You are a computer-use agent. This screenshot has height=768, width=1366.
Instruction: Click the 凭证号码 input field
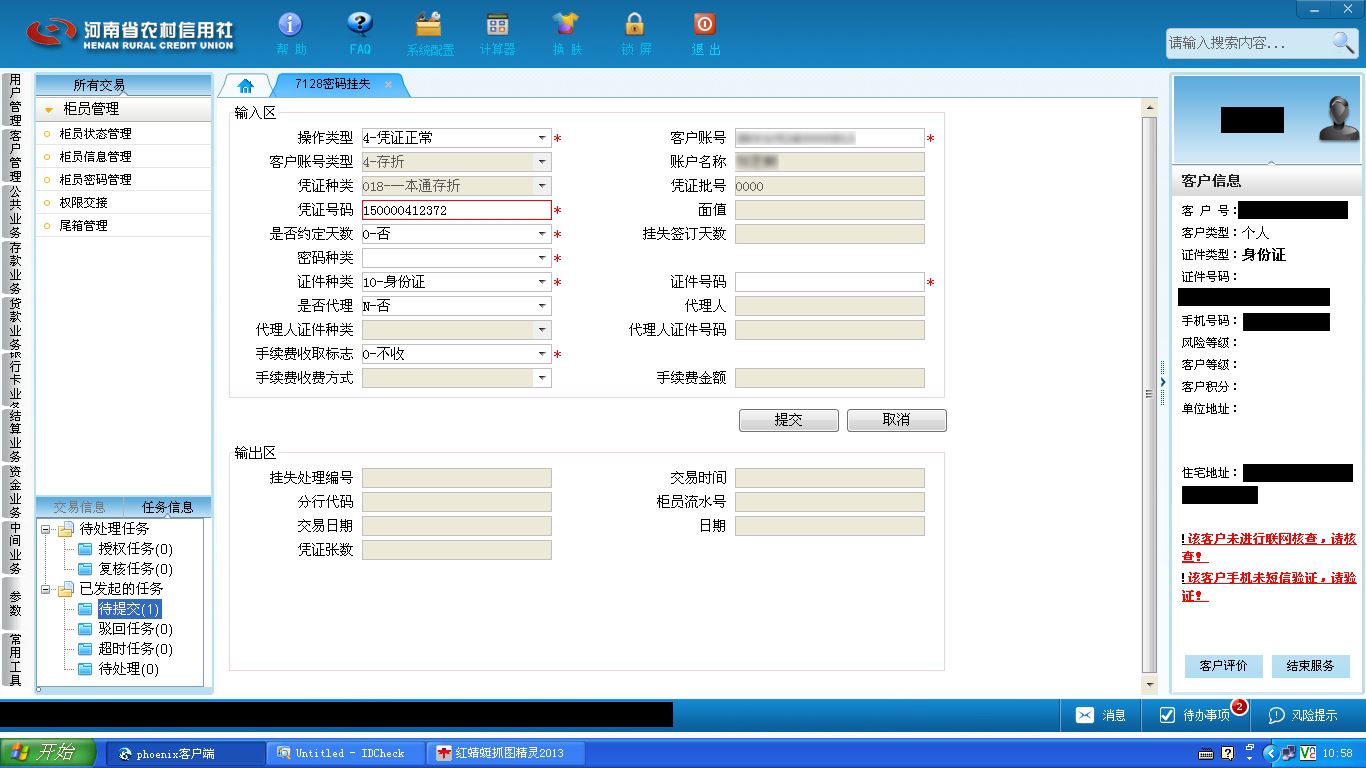[456, 210]
